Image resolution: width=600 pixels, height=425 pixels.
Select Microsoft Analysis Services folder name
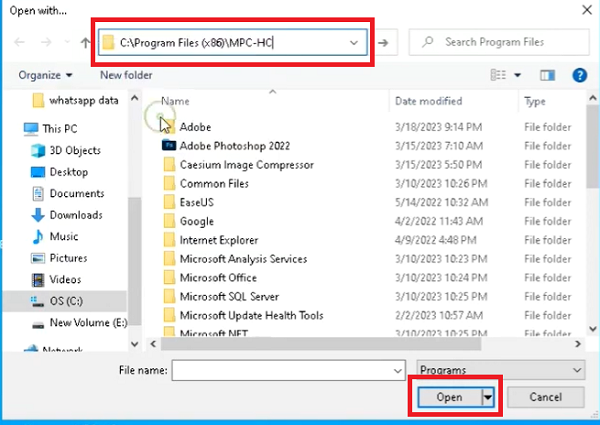243,259
